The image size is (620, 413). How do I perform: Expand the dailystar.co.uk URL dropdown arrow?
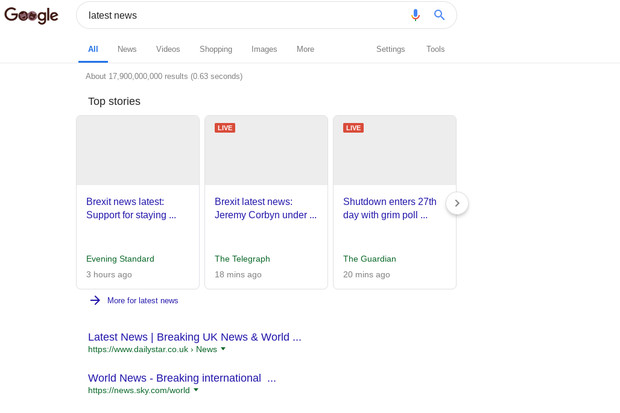point(223,349)
